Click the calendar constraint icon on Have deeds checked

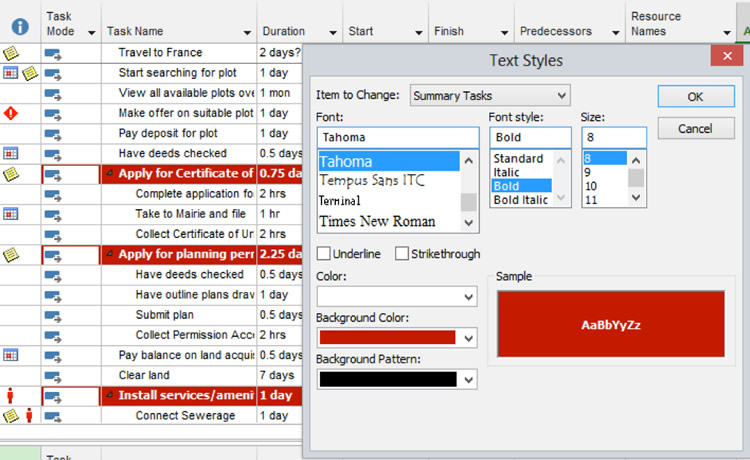pyautogui.click(x=11, y=153)
